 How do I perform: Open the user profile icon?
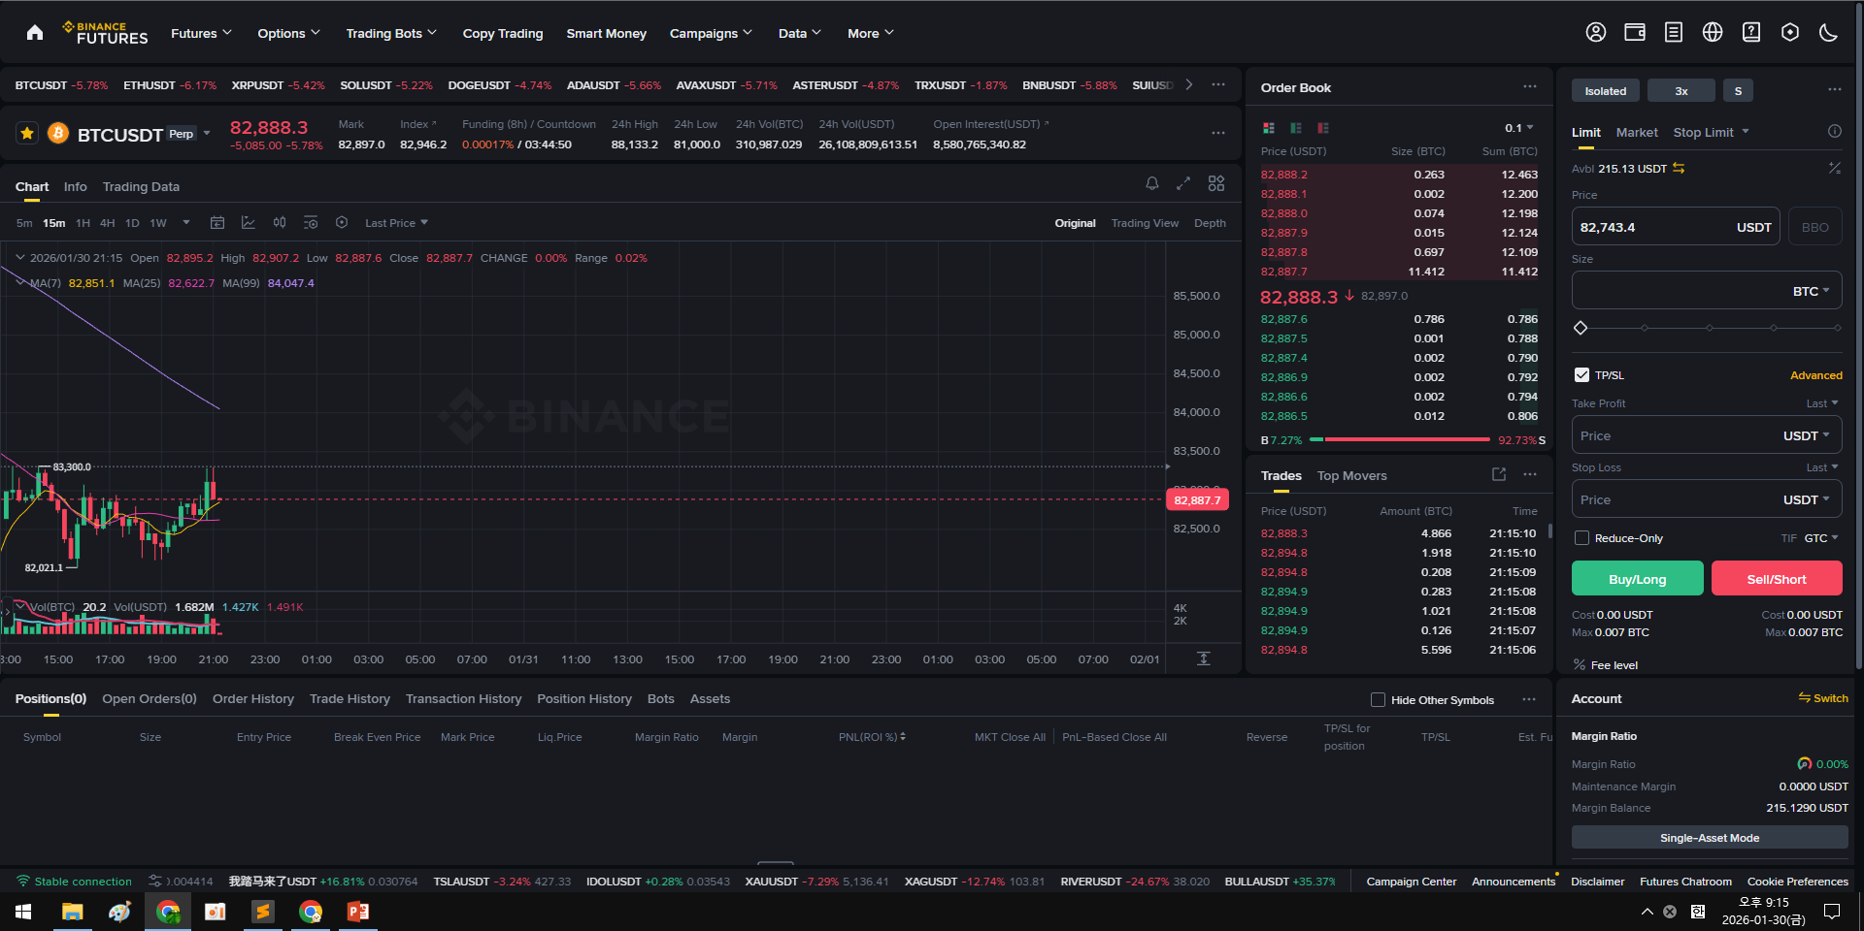pos(1596,32)
